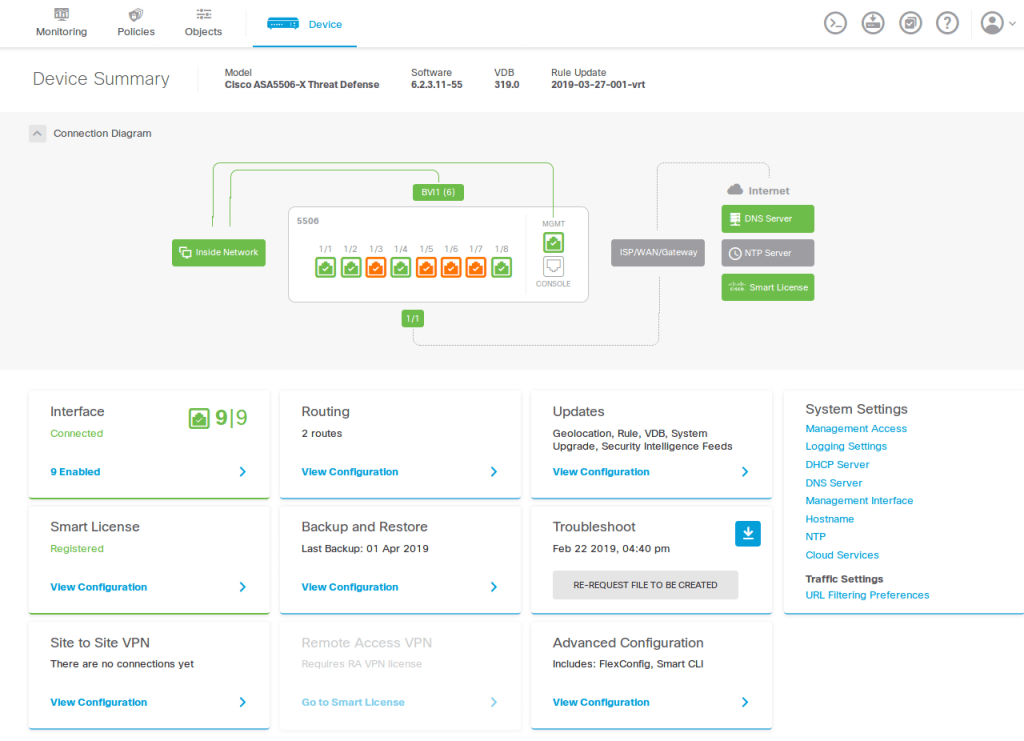Open the 9 Enabled interfaces link
This screenshot has height=741, width=1024.
pyautogui.click(x=75, y=472)
